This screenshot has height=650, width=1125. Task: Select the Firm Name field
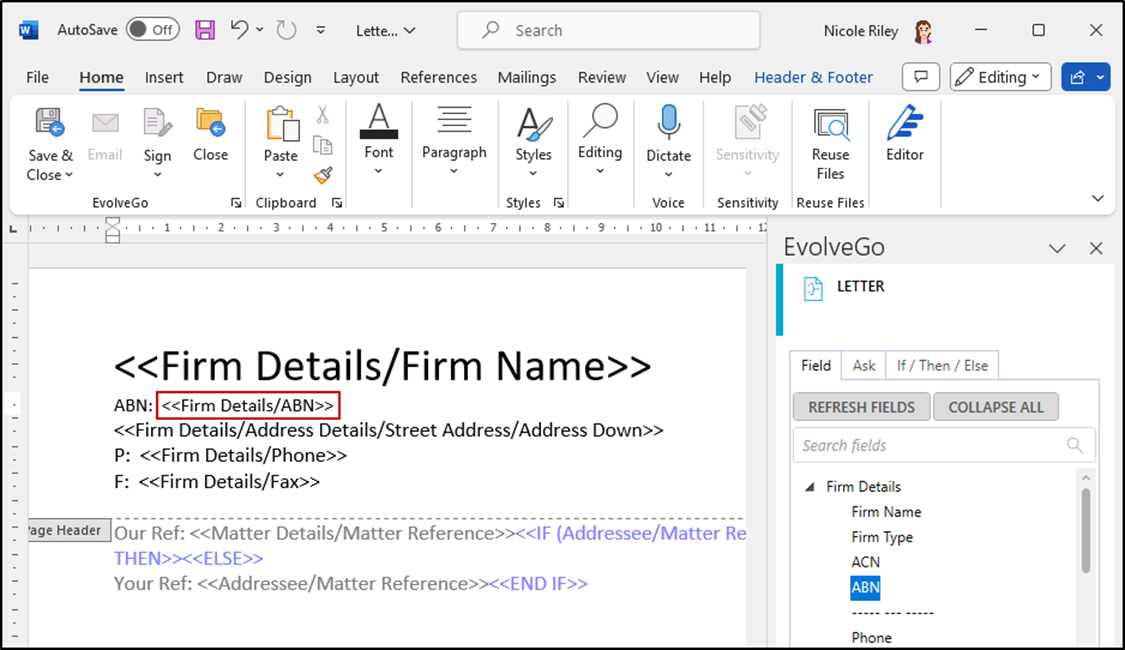pos(886,512)
